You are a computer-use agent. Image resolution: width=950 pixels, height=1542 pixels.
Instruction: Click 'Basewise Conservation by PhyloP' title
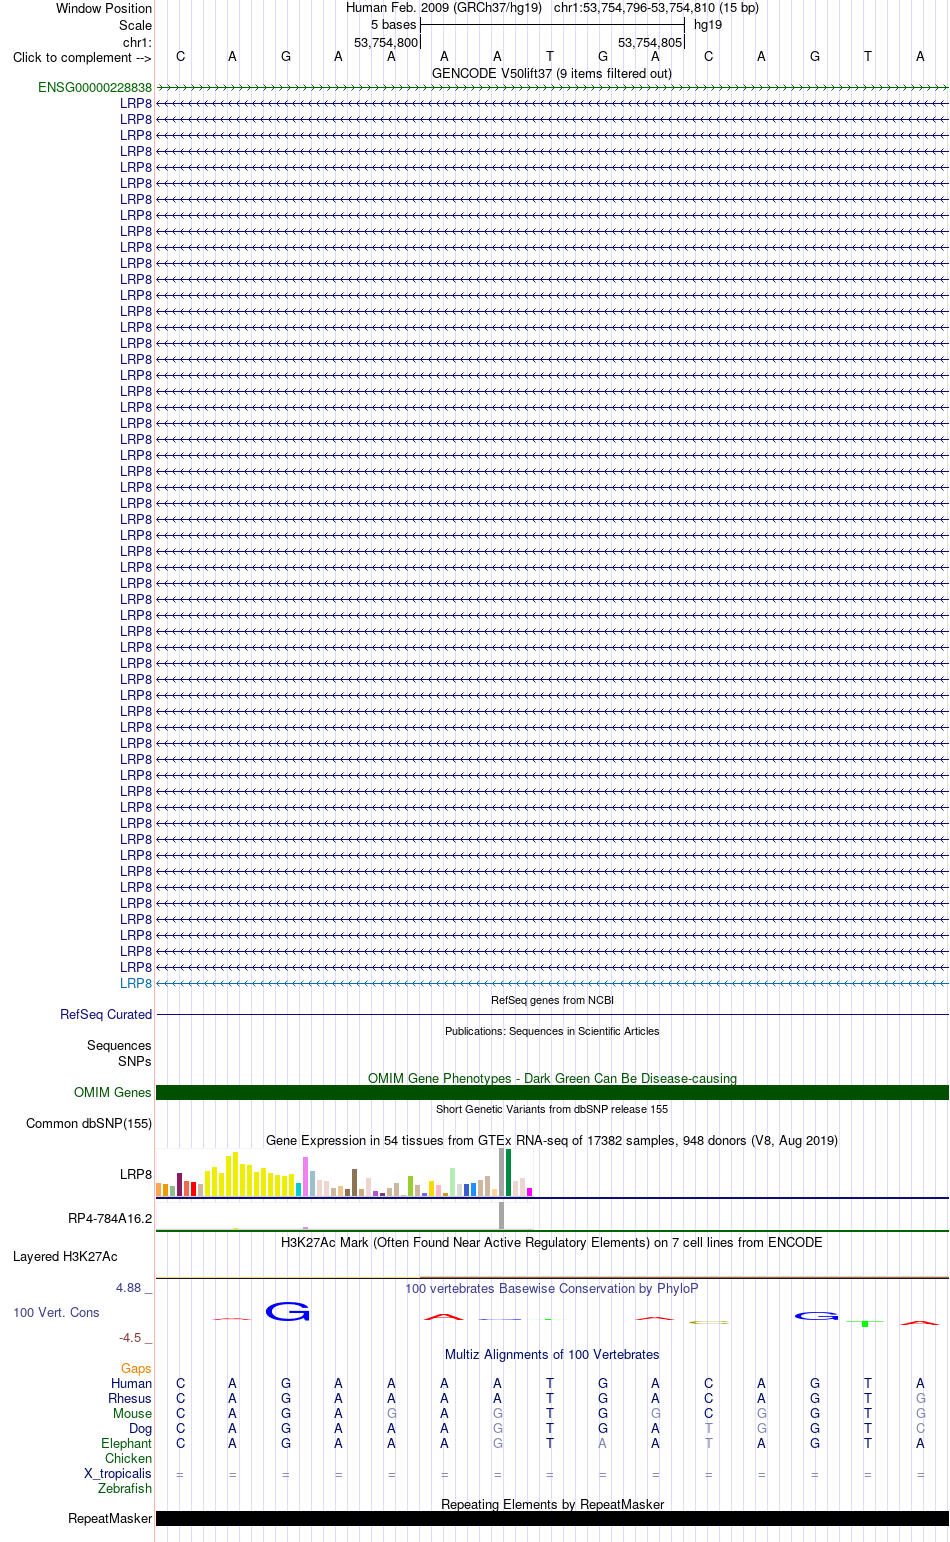click(552, 1288)
